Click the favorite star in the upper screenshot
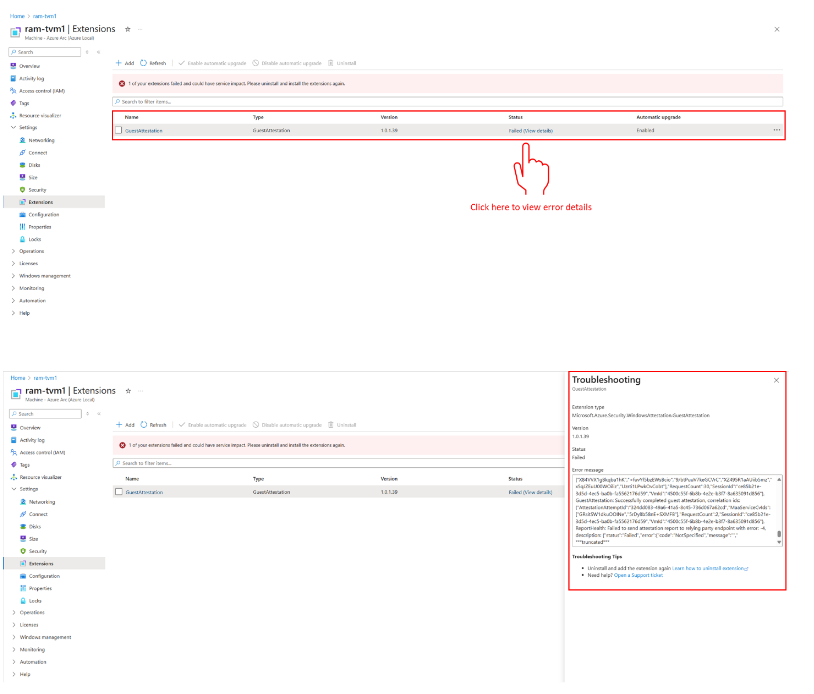Image resolution: width=814 pixels, height=694 pixels. point(128,29)
